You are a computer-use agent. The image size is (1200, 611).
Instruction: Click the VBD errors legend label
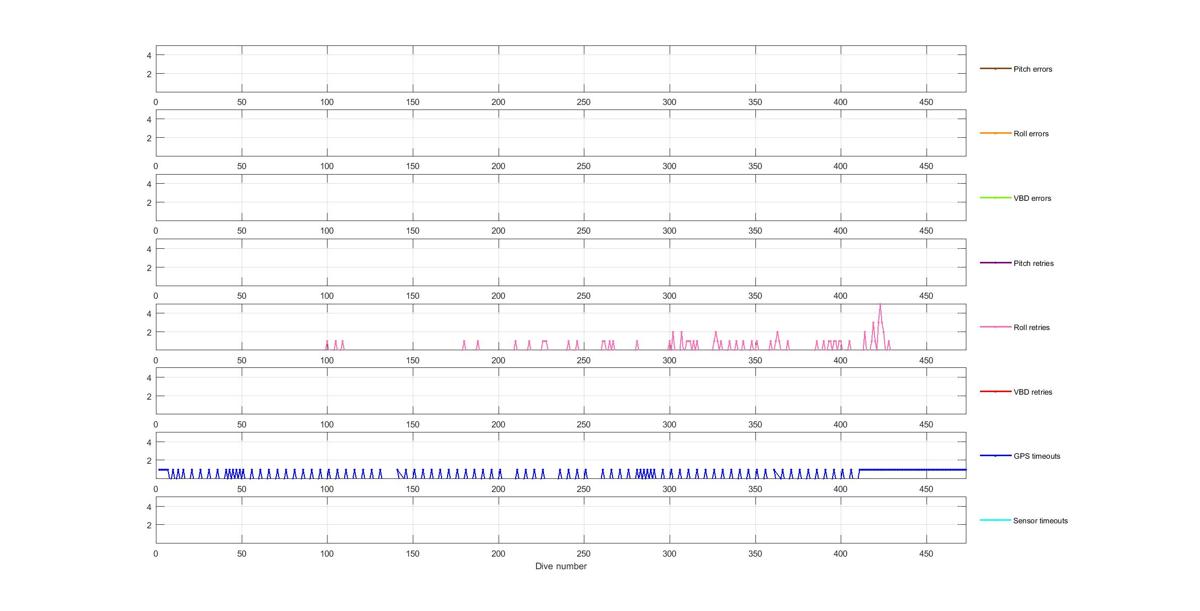coord(1032,198)
